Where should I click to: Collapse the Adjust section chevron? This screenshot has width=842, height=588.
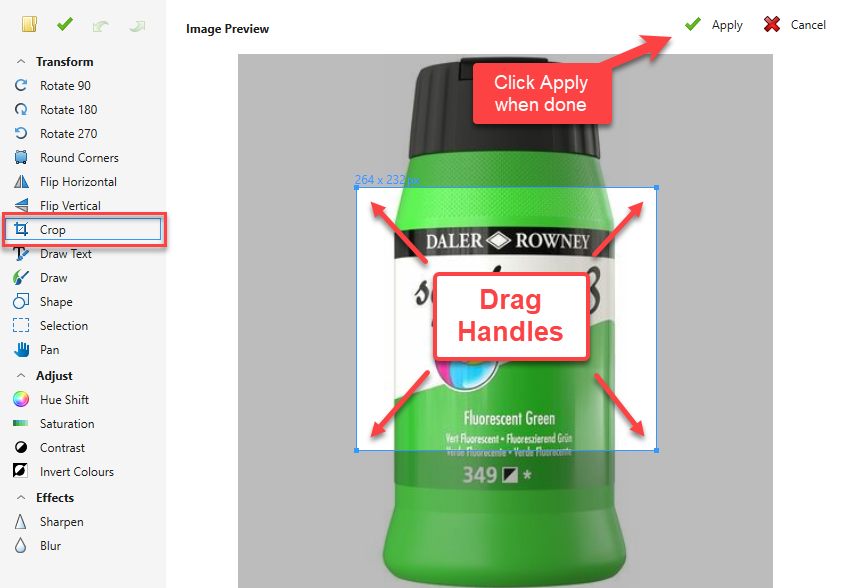click(x=20, y=375)
